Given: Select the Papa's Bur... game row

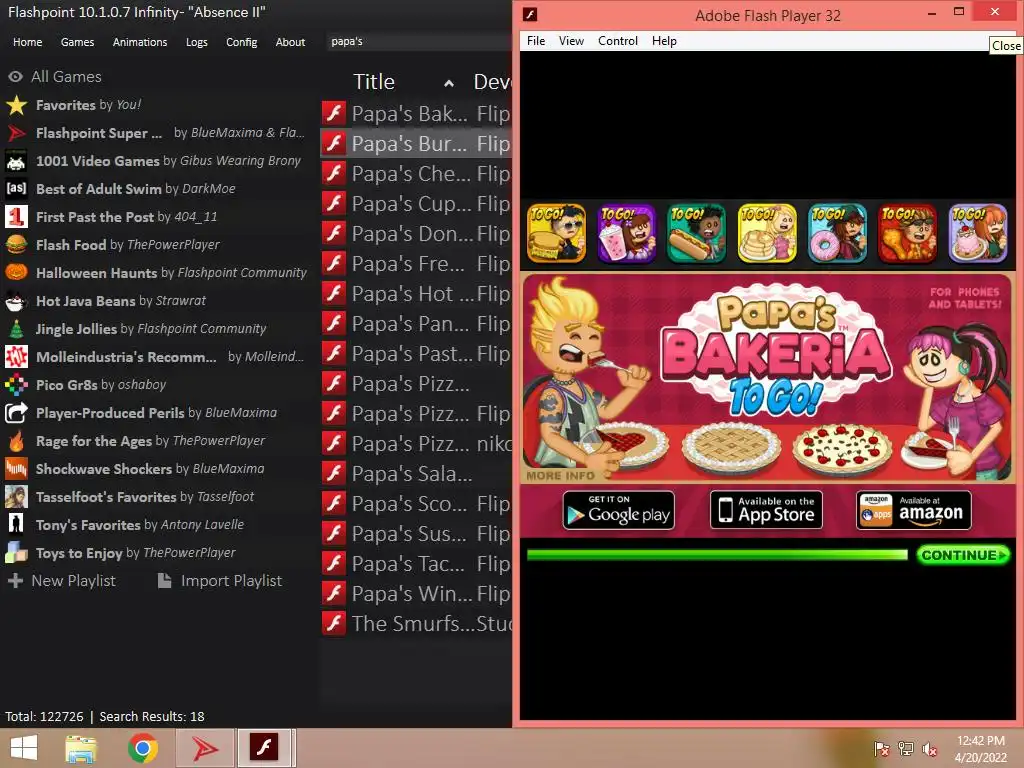Looking at the screenshot, I should [x=416, y=144].
